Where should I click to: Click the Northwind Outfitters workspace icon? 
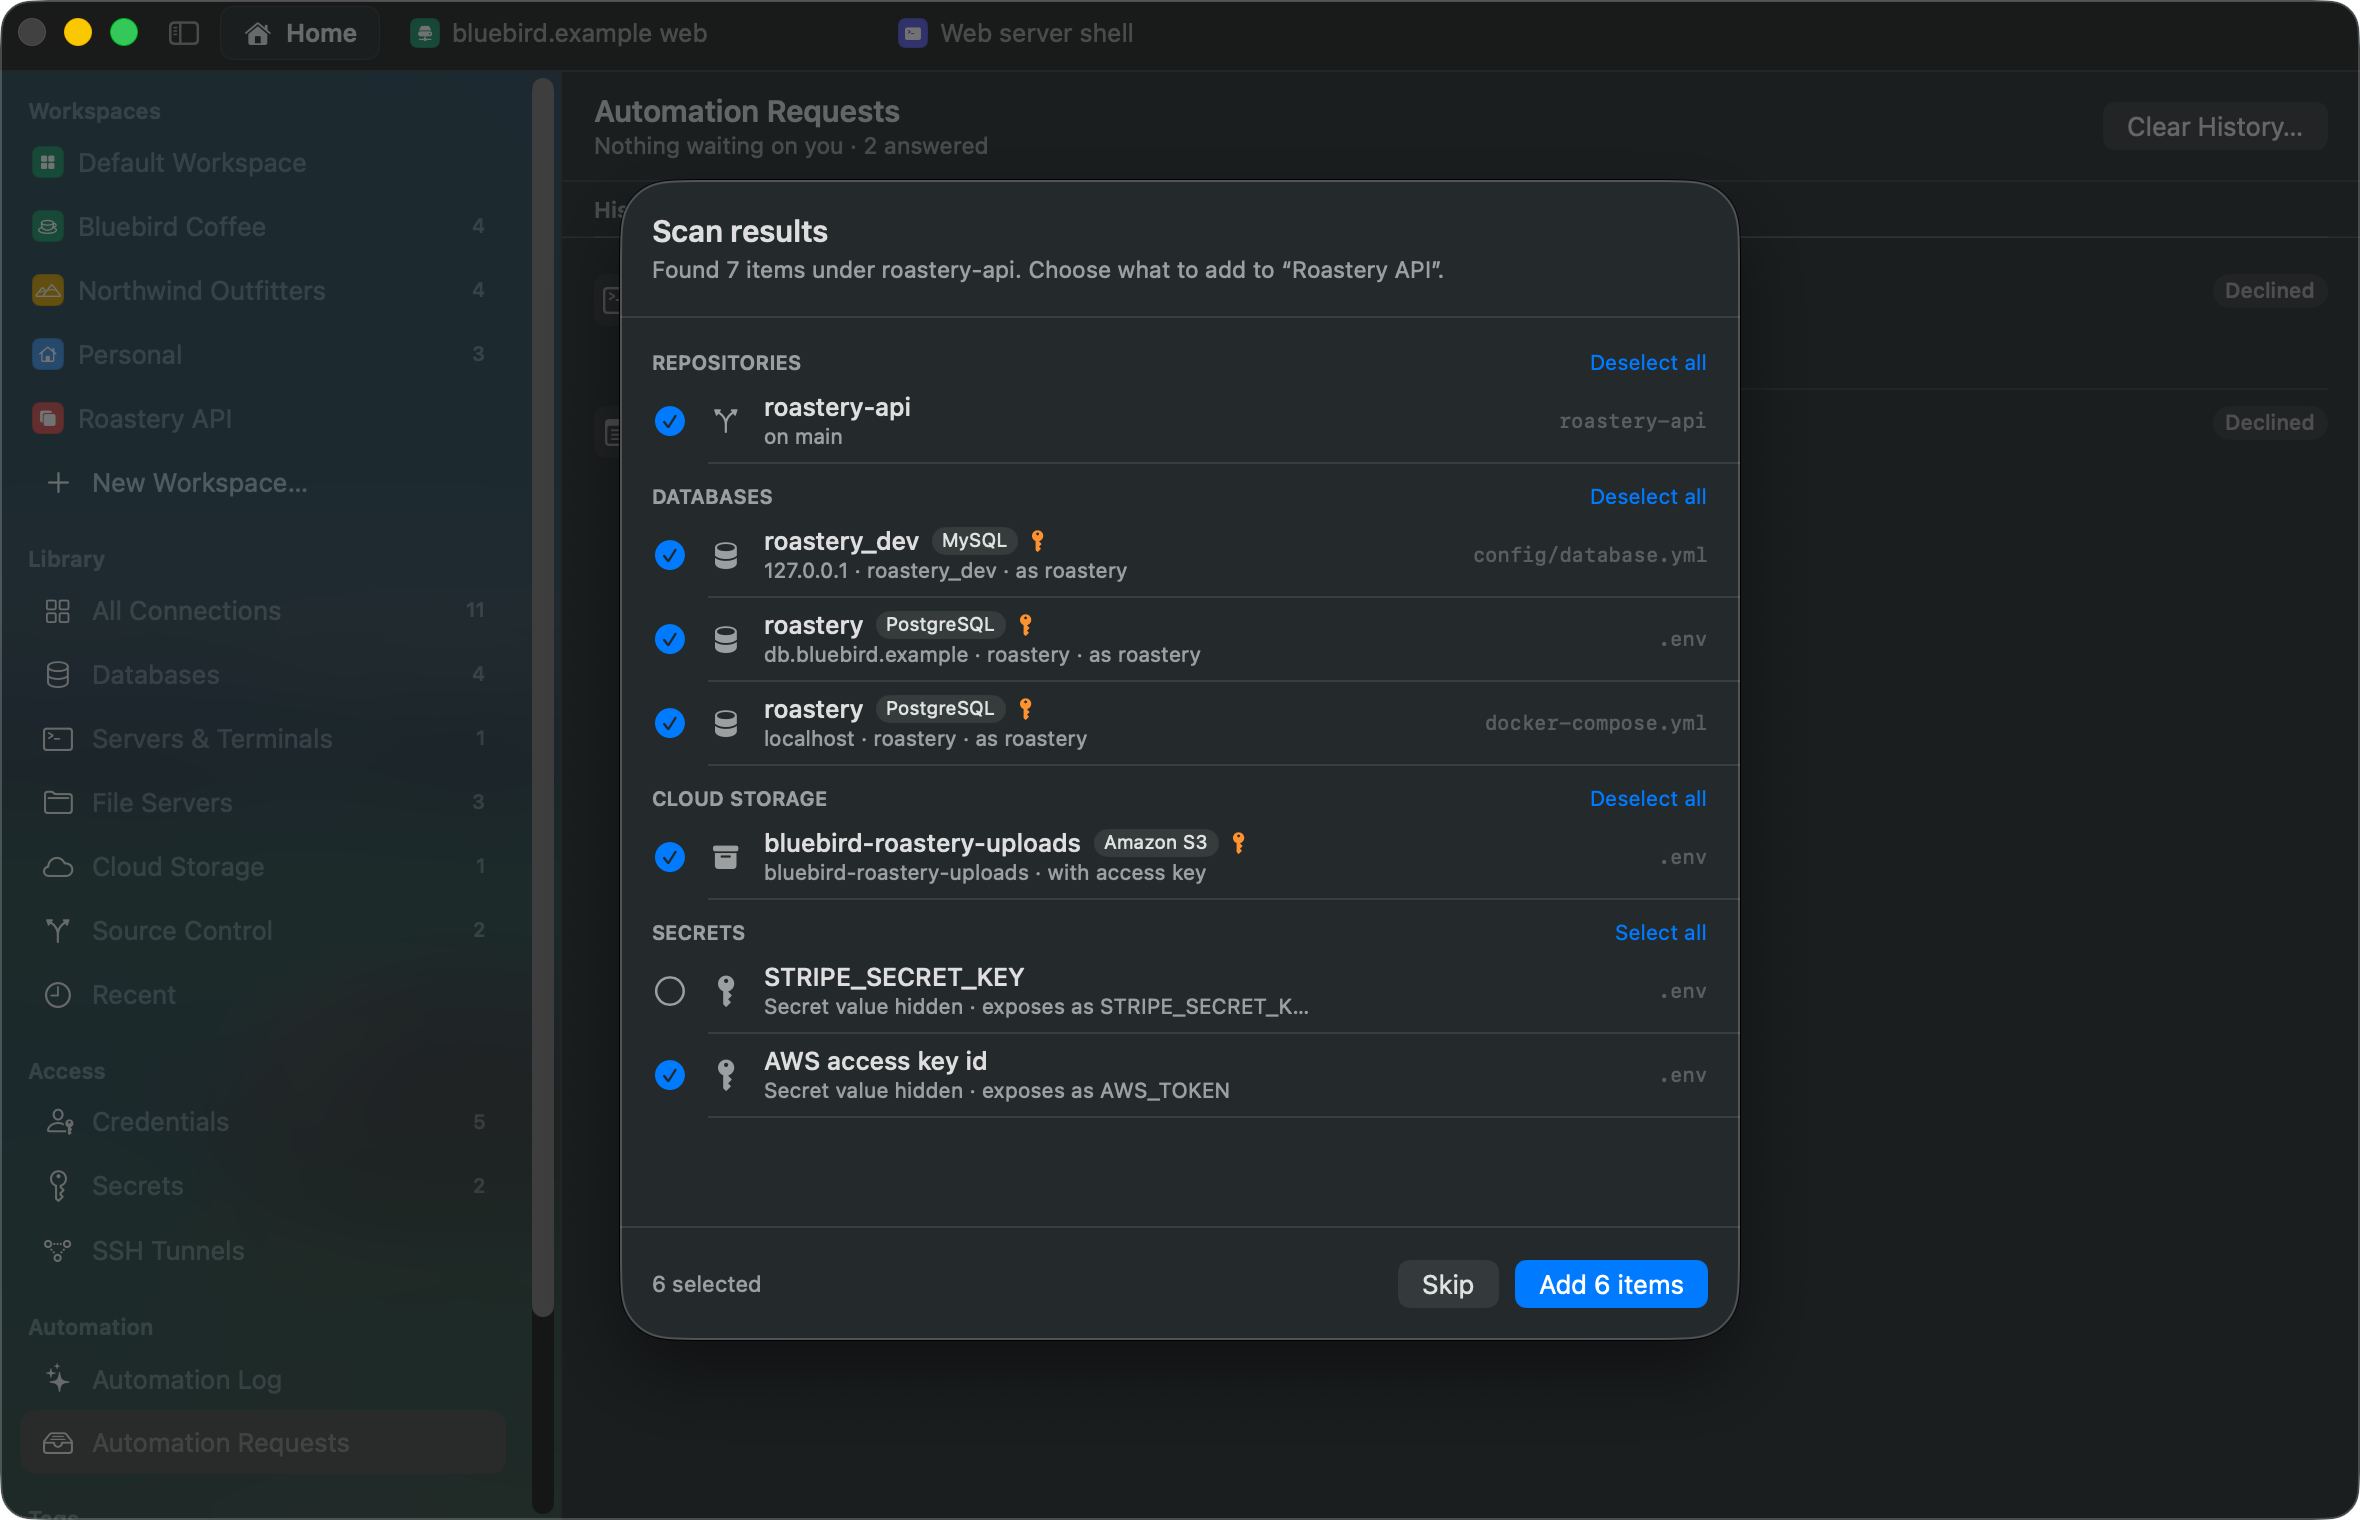click(x=48, y=290)
